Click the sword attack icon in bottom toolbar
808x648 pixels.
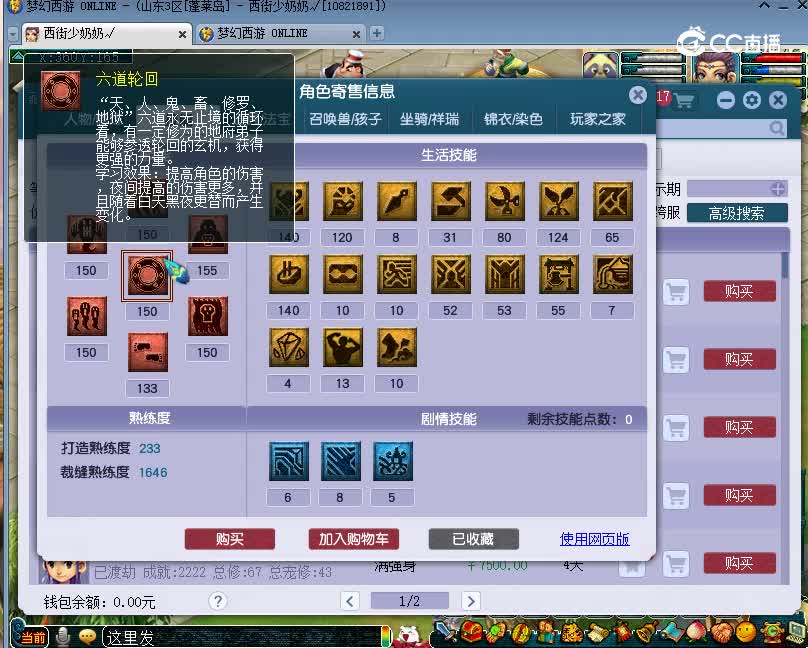pos(444,633)
